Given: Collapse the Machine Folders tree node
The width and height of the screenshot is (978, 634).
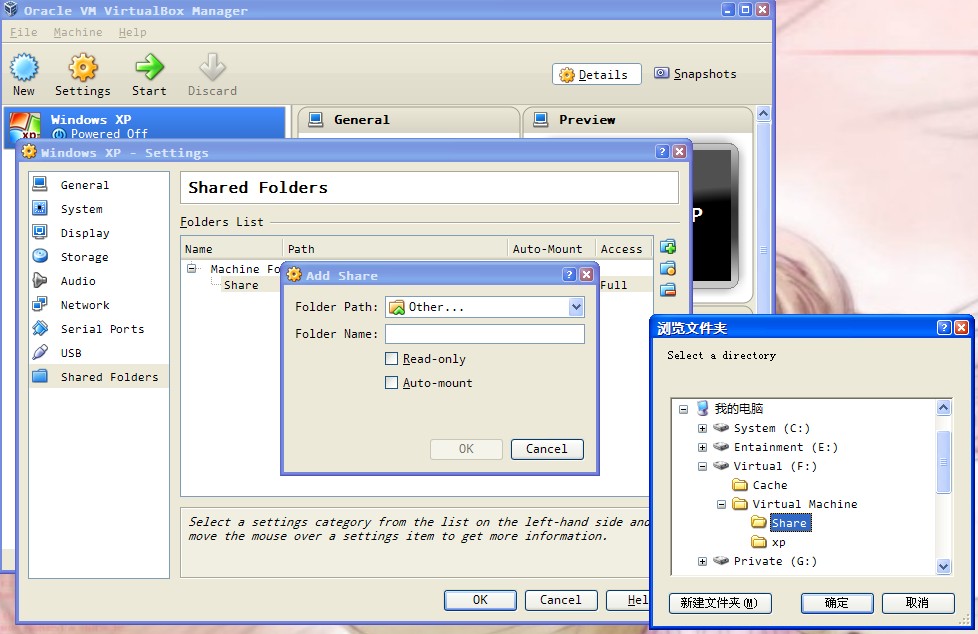Looking at the screenshot, I should (x=191, y=268).
